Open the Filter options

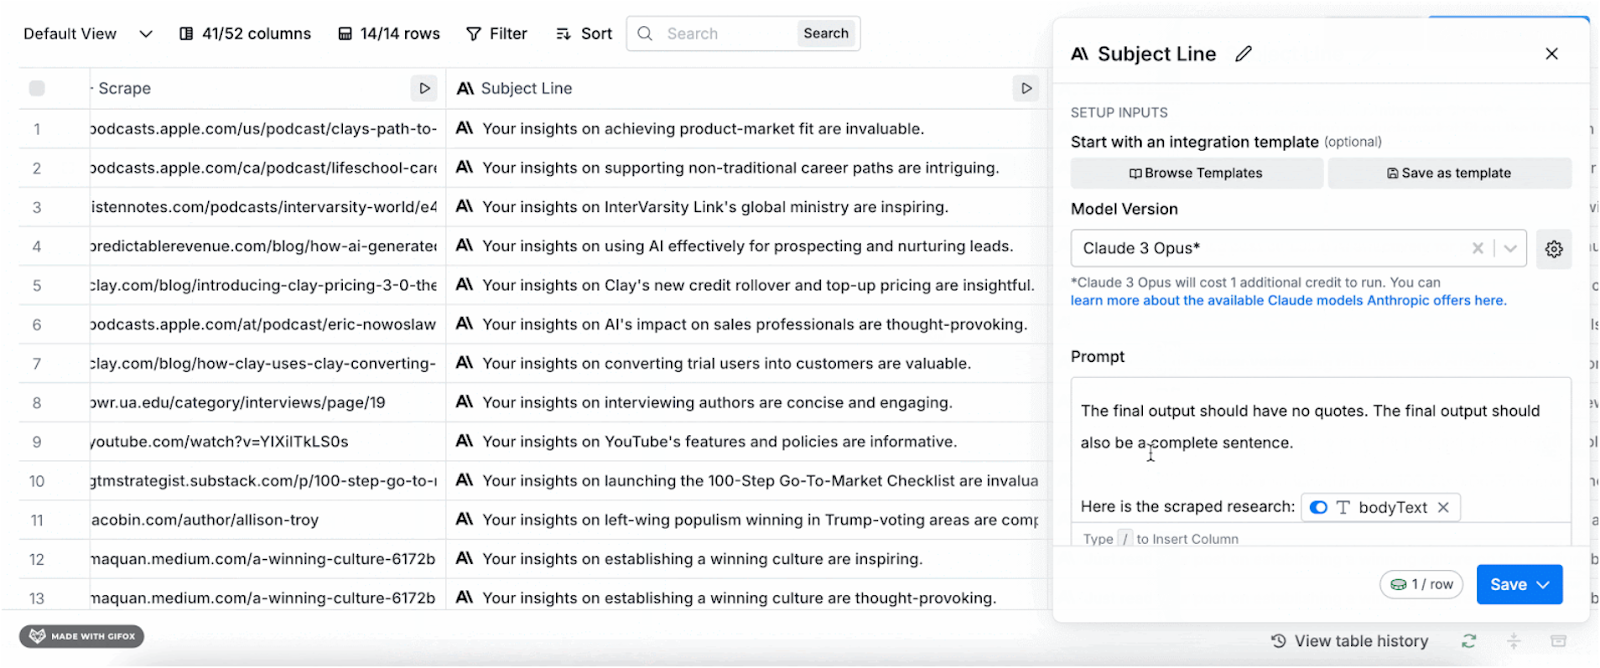pos(497,34)
